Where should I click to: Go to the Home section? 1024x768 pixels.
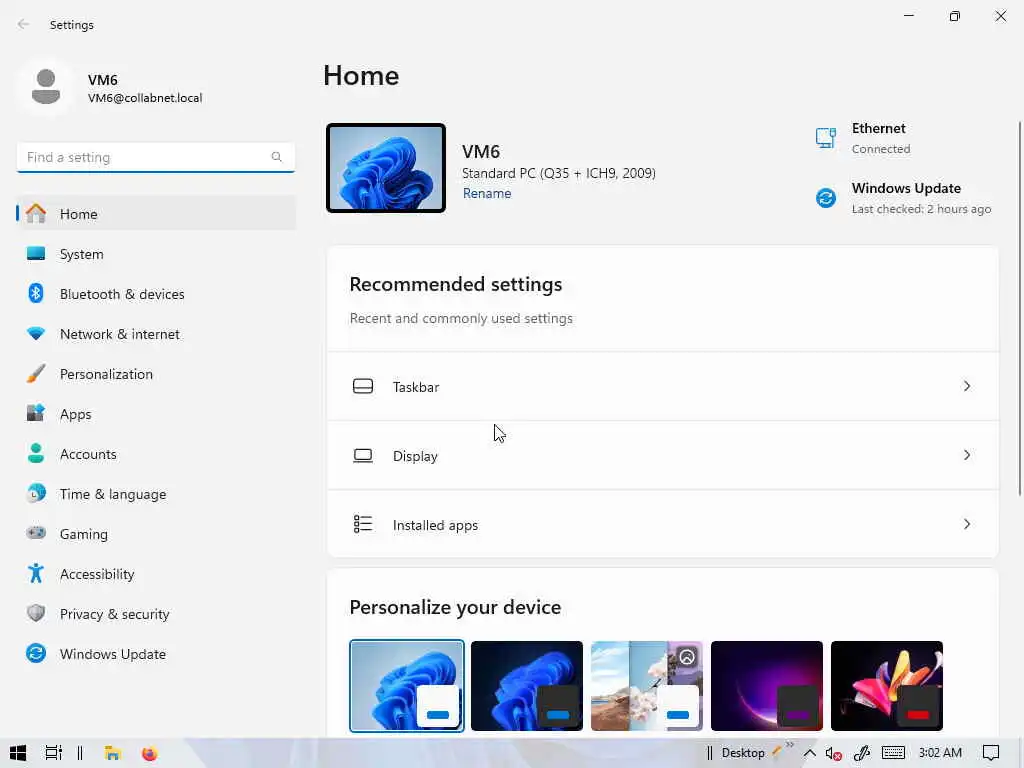pyautogui.click(x=156, y=214)
